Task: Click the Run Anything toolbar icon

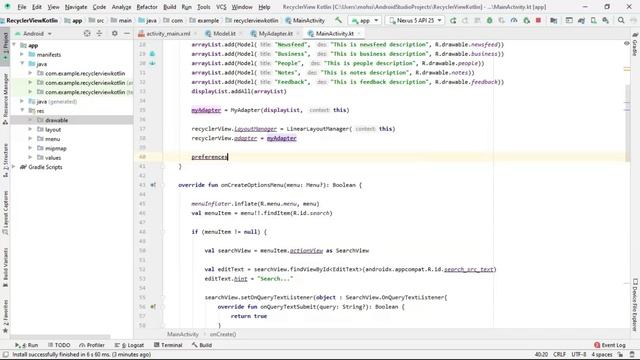Action: [x=569, y=20]
